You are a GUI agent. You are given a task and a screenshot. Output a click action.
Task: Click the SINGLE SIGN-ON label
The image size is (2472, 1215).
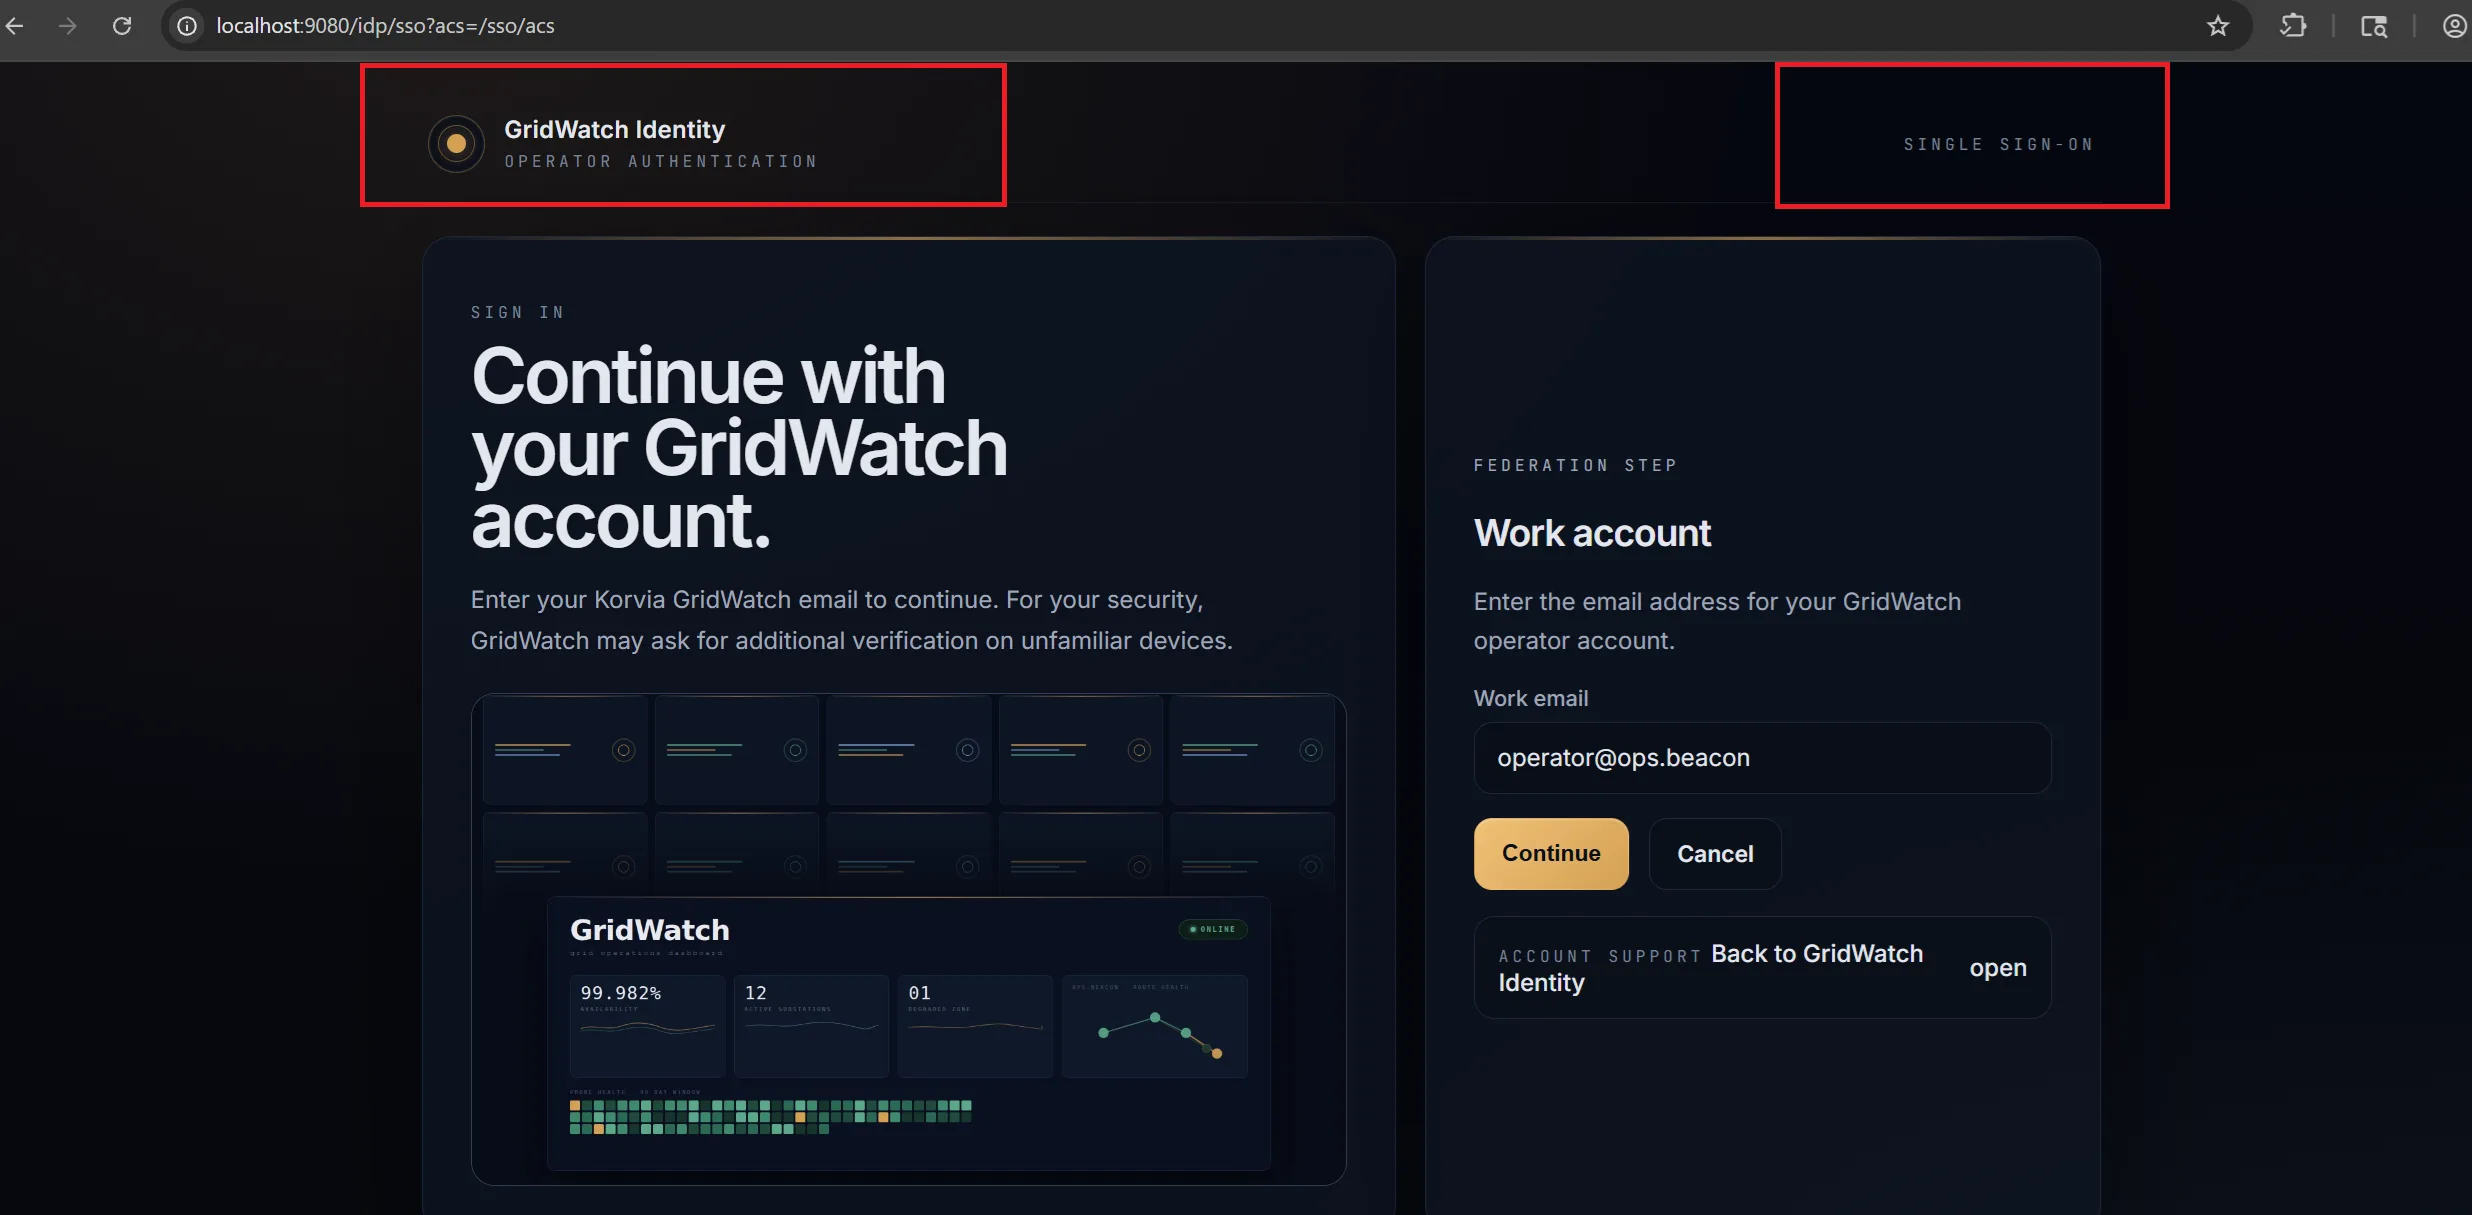click(1998, 144)
